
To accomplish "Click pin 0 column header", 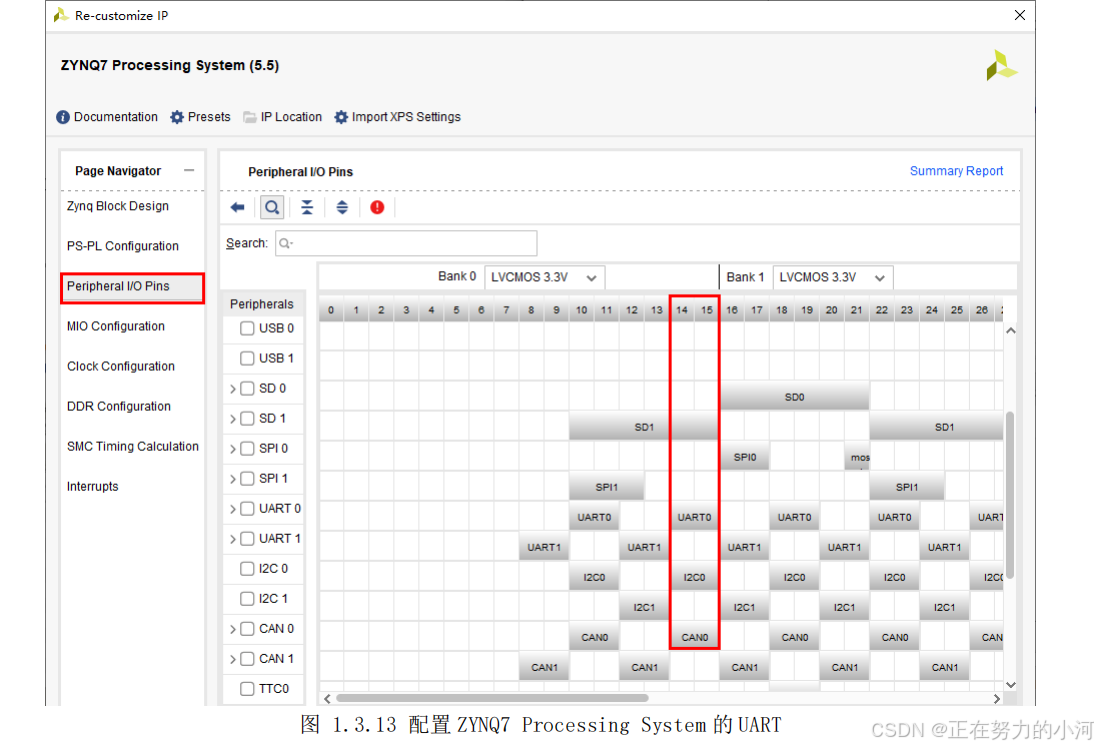I will [331, 309].
